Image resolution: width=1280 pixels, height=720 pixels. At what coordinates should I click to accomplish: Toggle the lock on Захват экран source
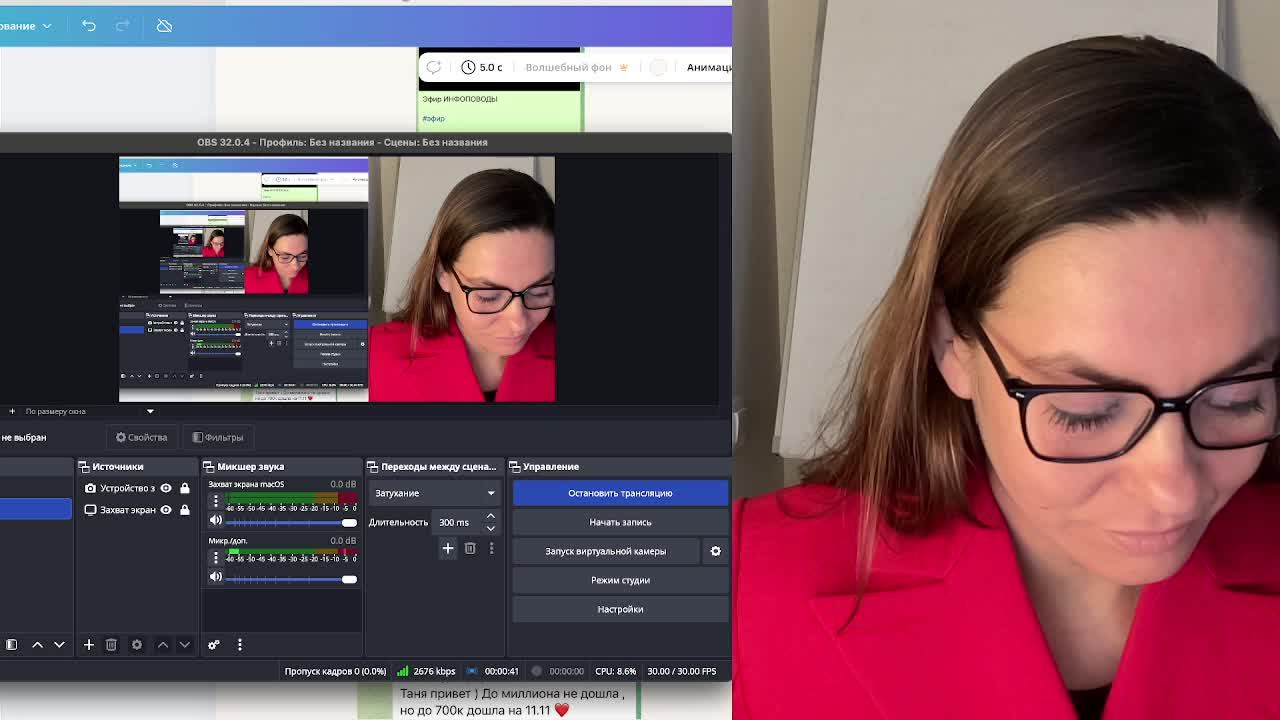(184, 510)
